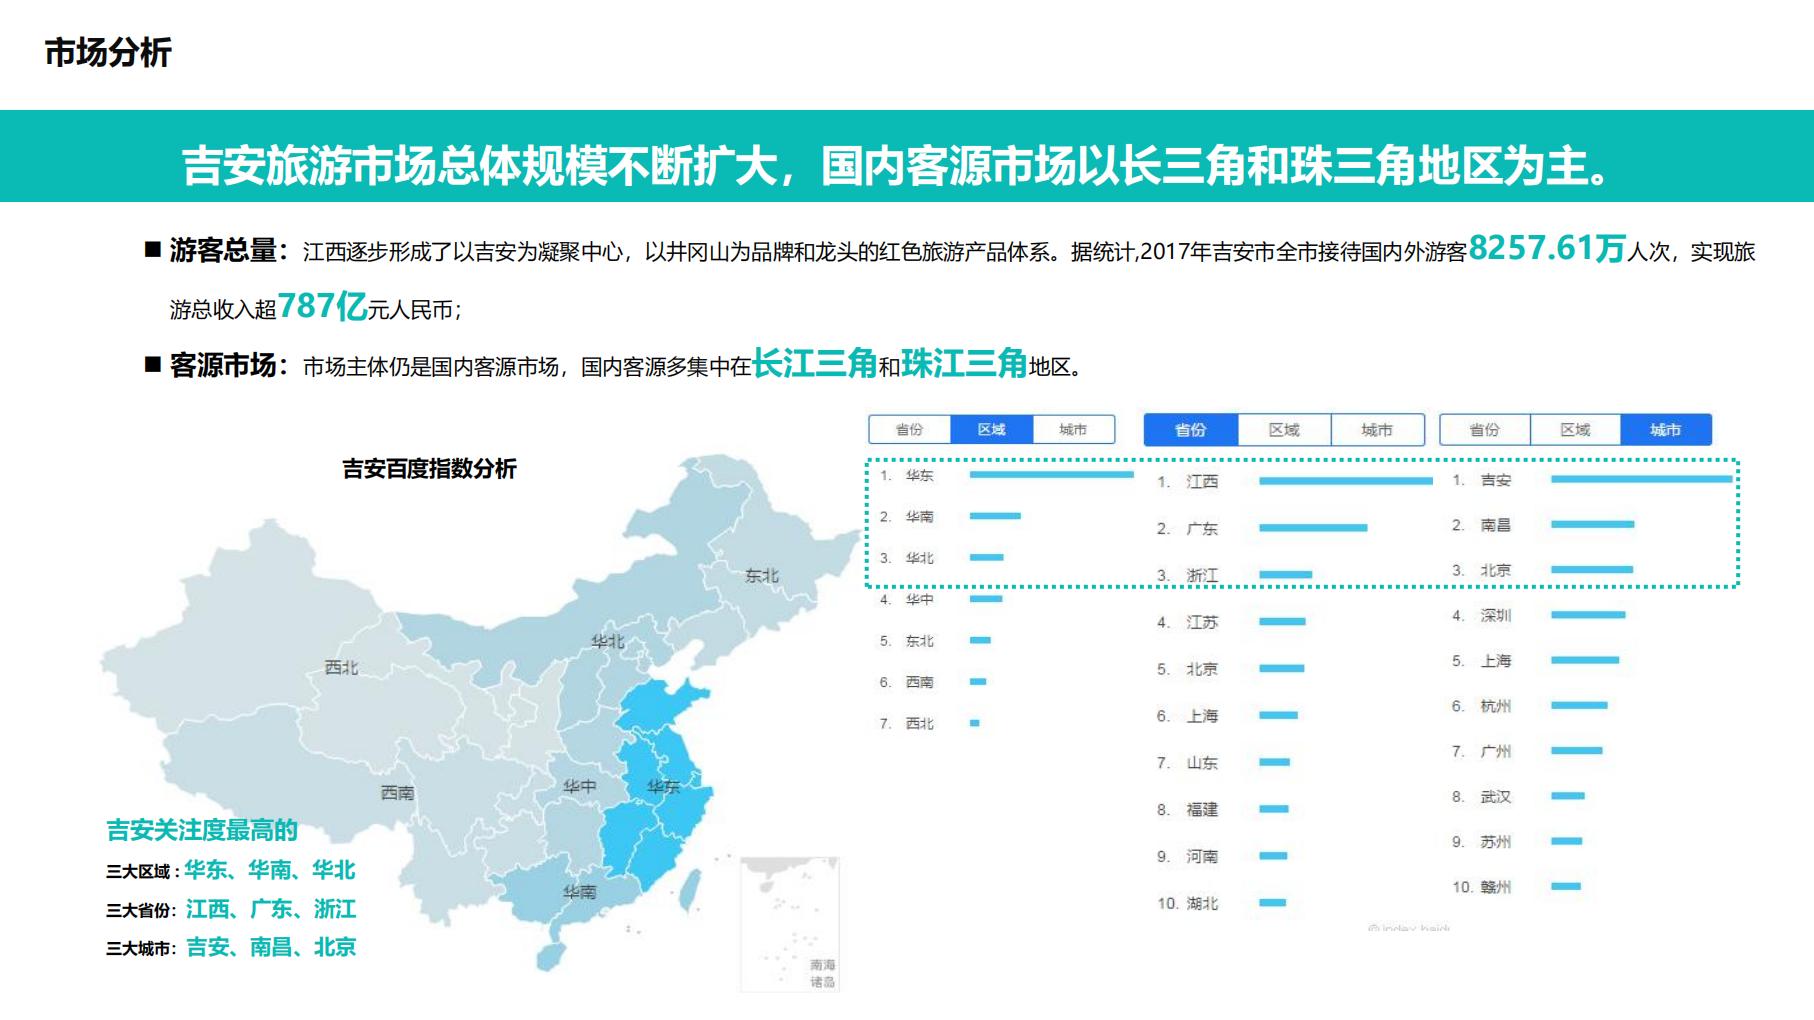Viewport: 1814px width, 1020px height.
Task: Click 8. 武汉 in city ranking
Action: coord(1482,796)
